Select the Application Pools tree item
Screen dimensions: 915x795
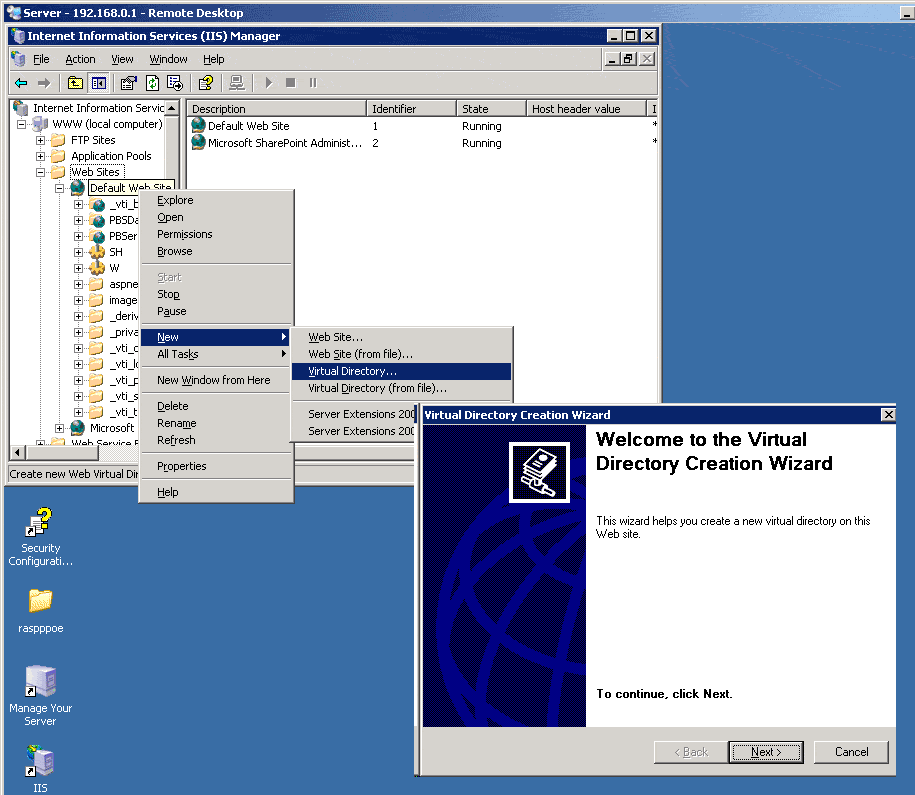tap(111, 156)
